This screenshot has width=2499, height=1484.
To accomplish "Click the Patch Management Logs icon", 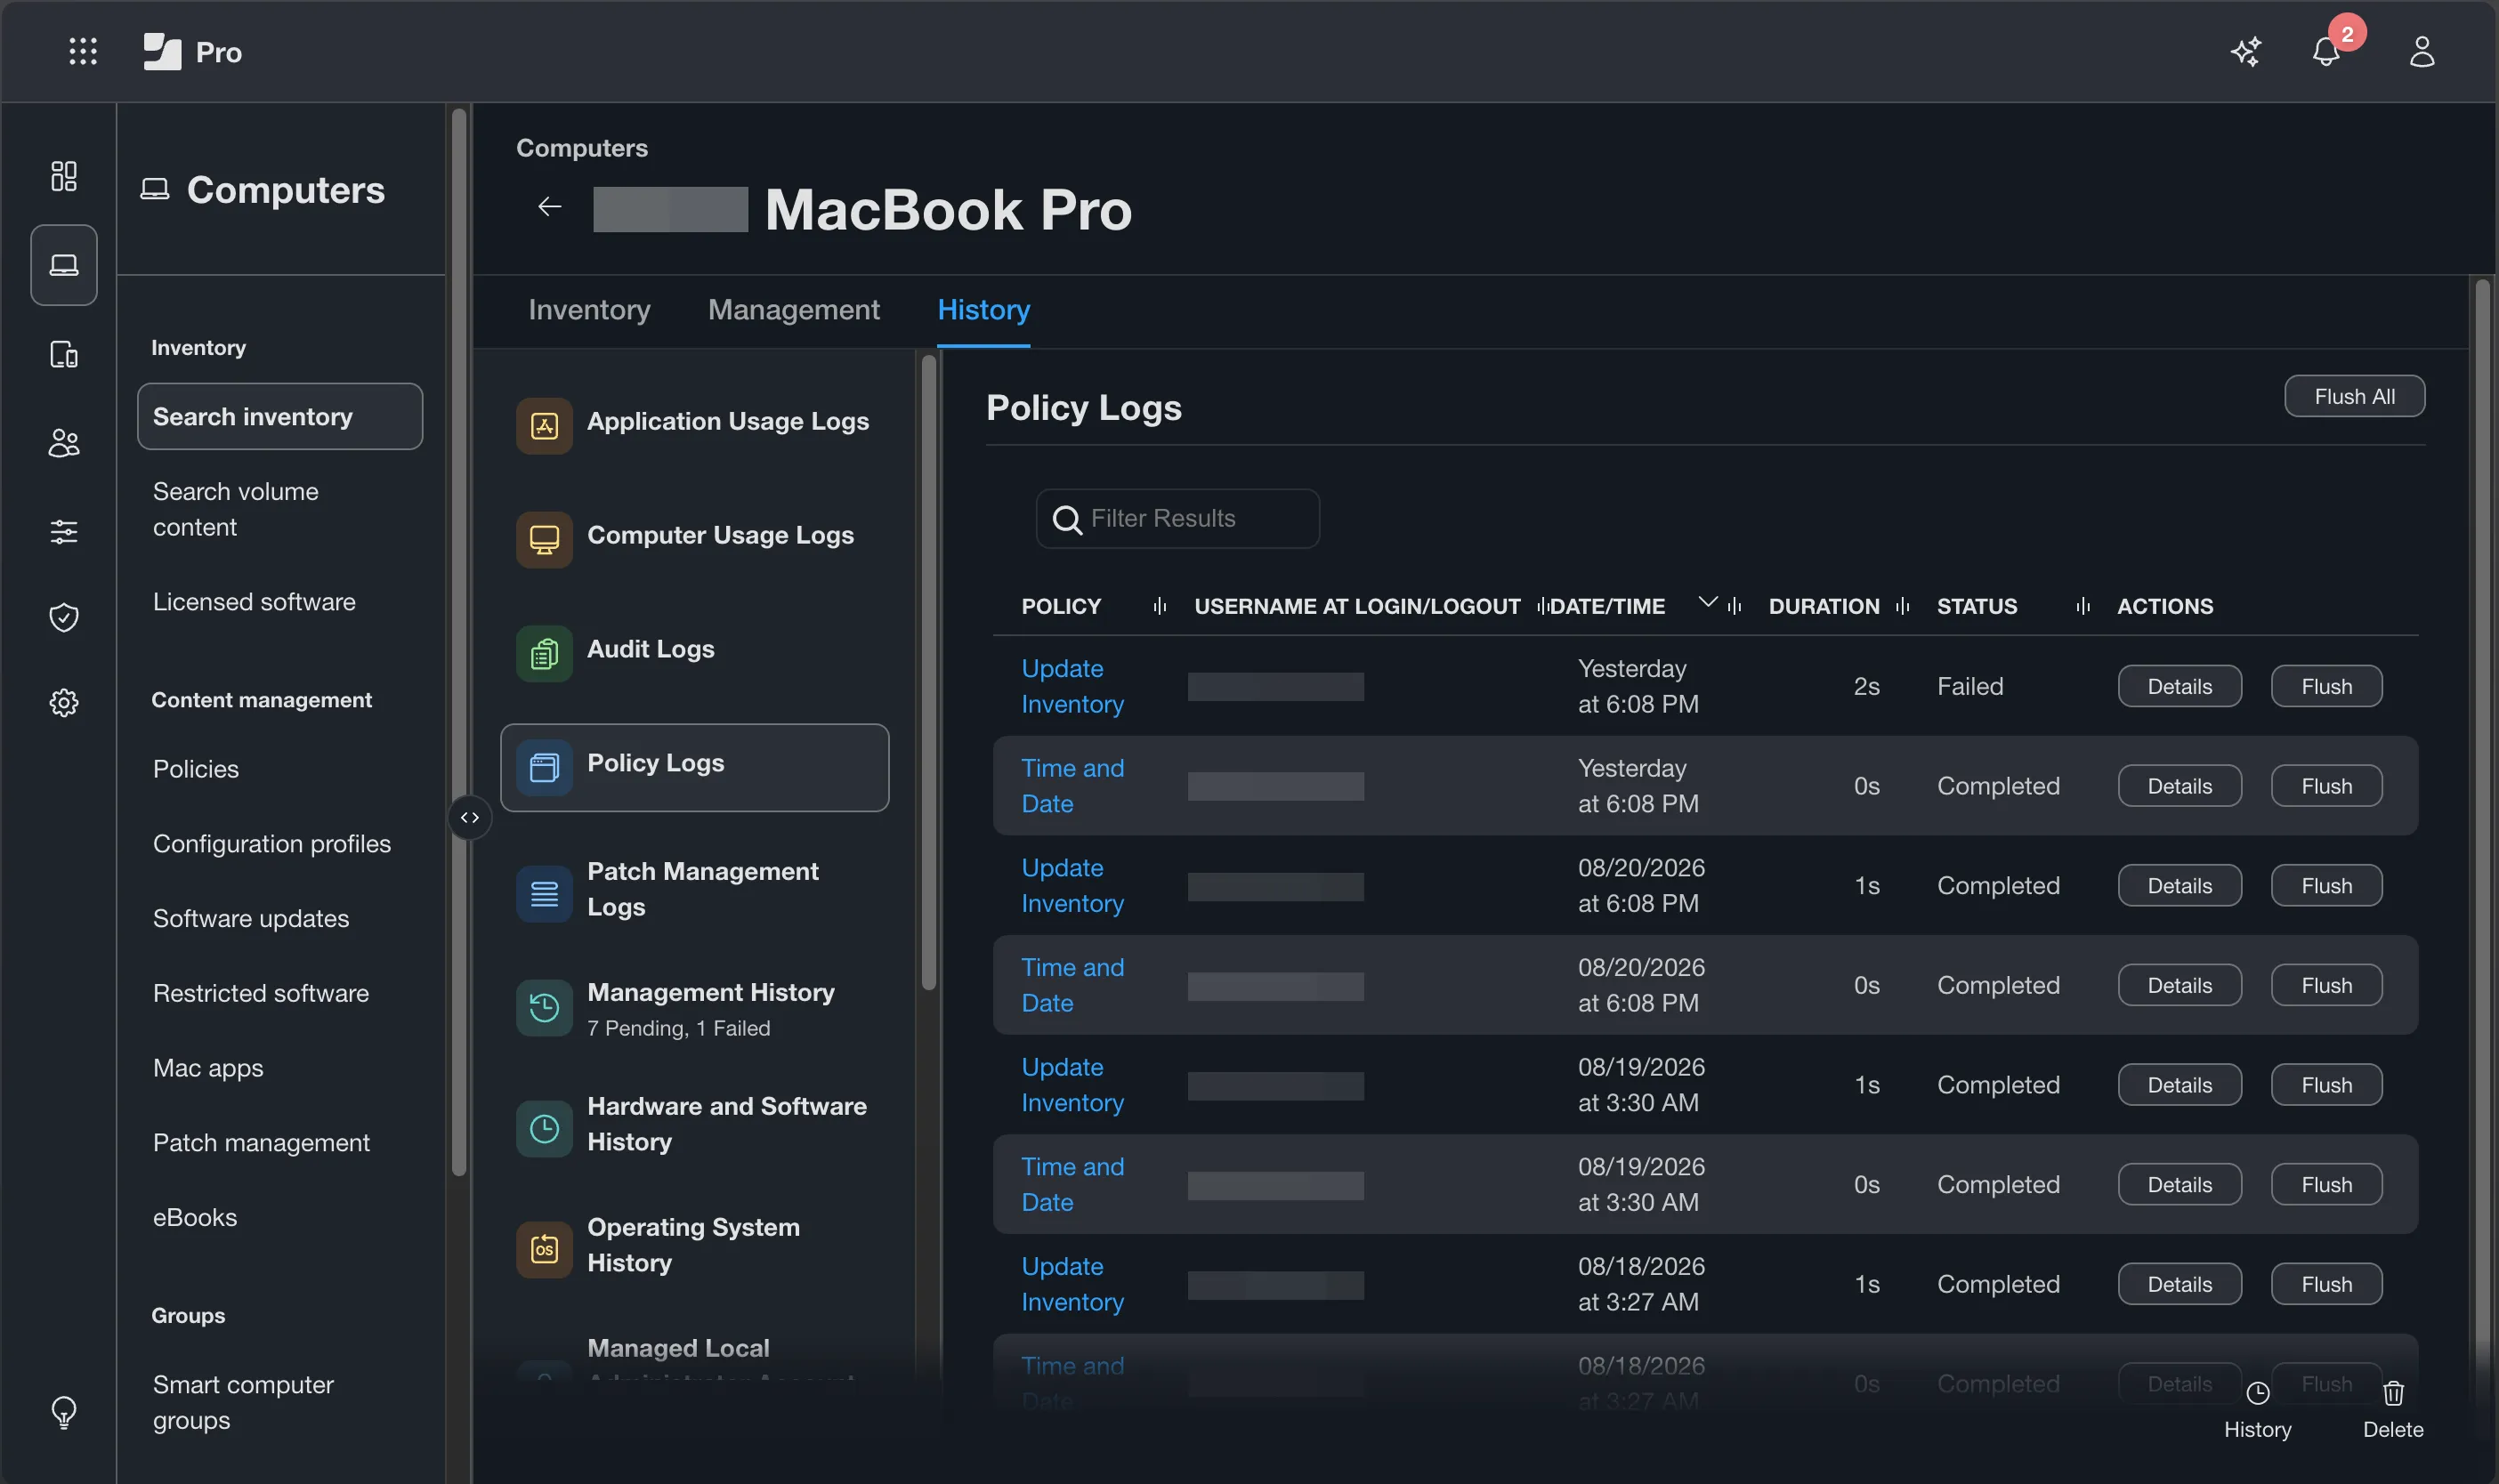I will 544,894.
